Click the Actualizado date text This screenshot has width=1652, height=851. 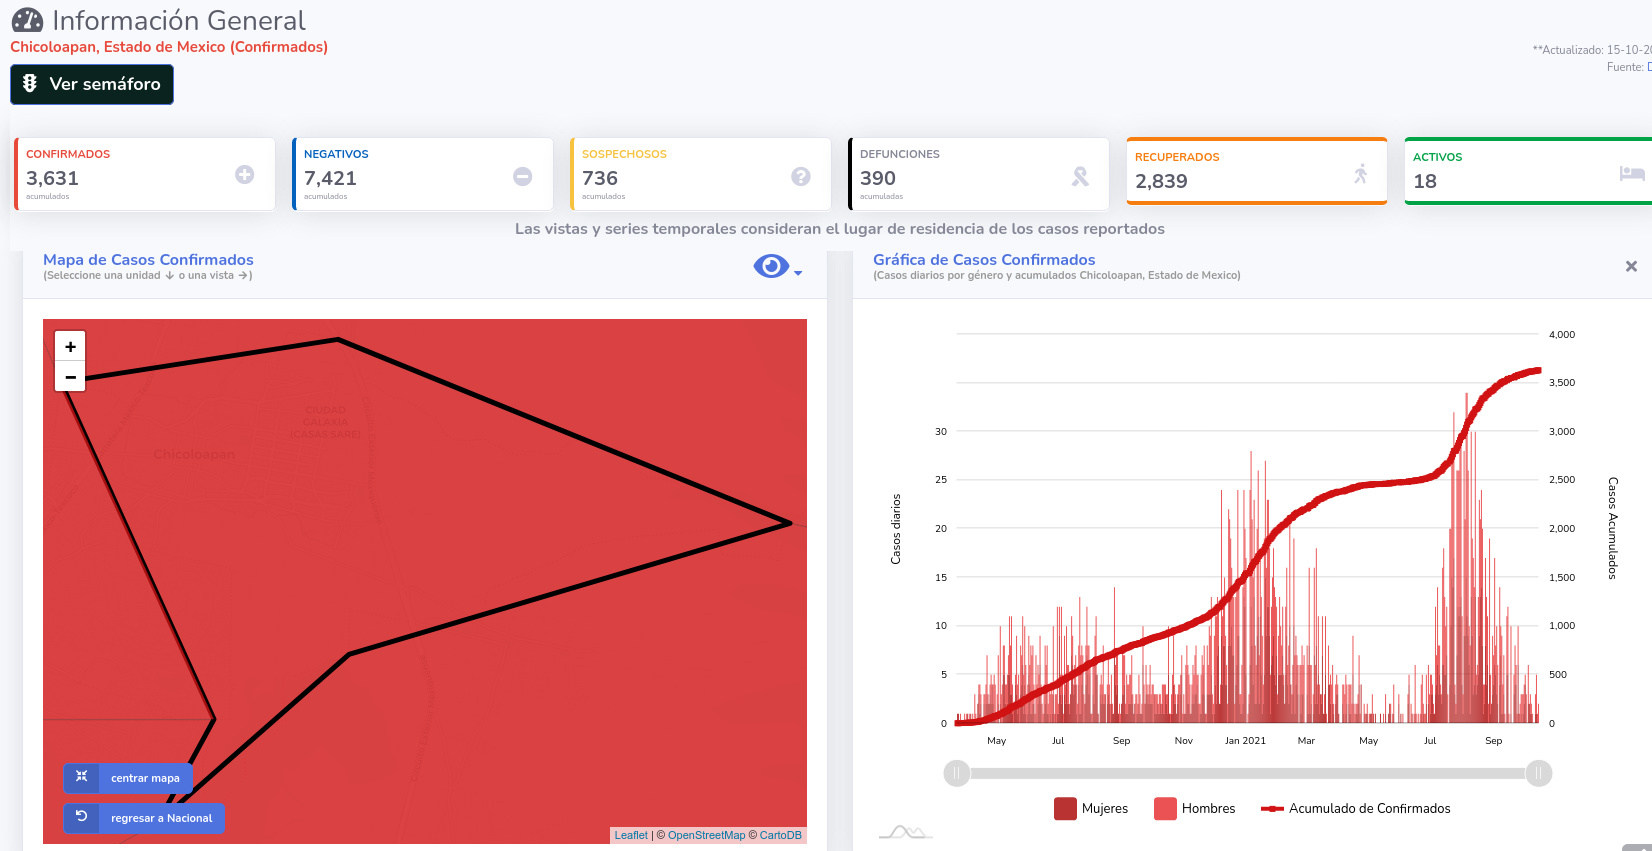point(1592,49)
